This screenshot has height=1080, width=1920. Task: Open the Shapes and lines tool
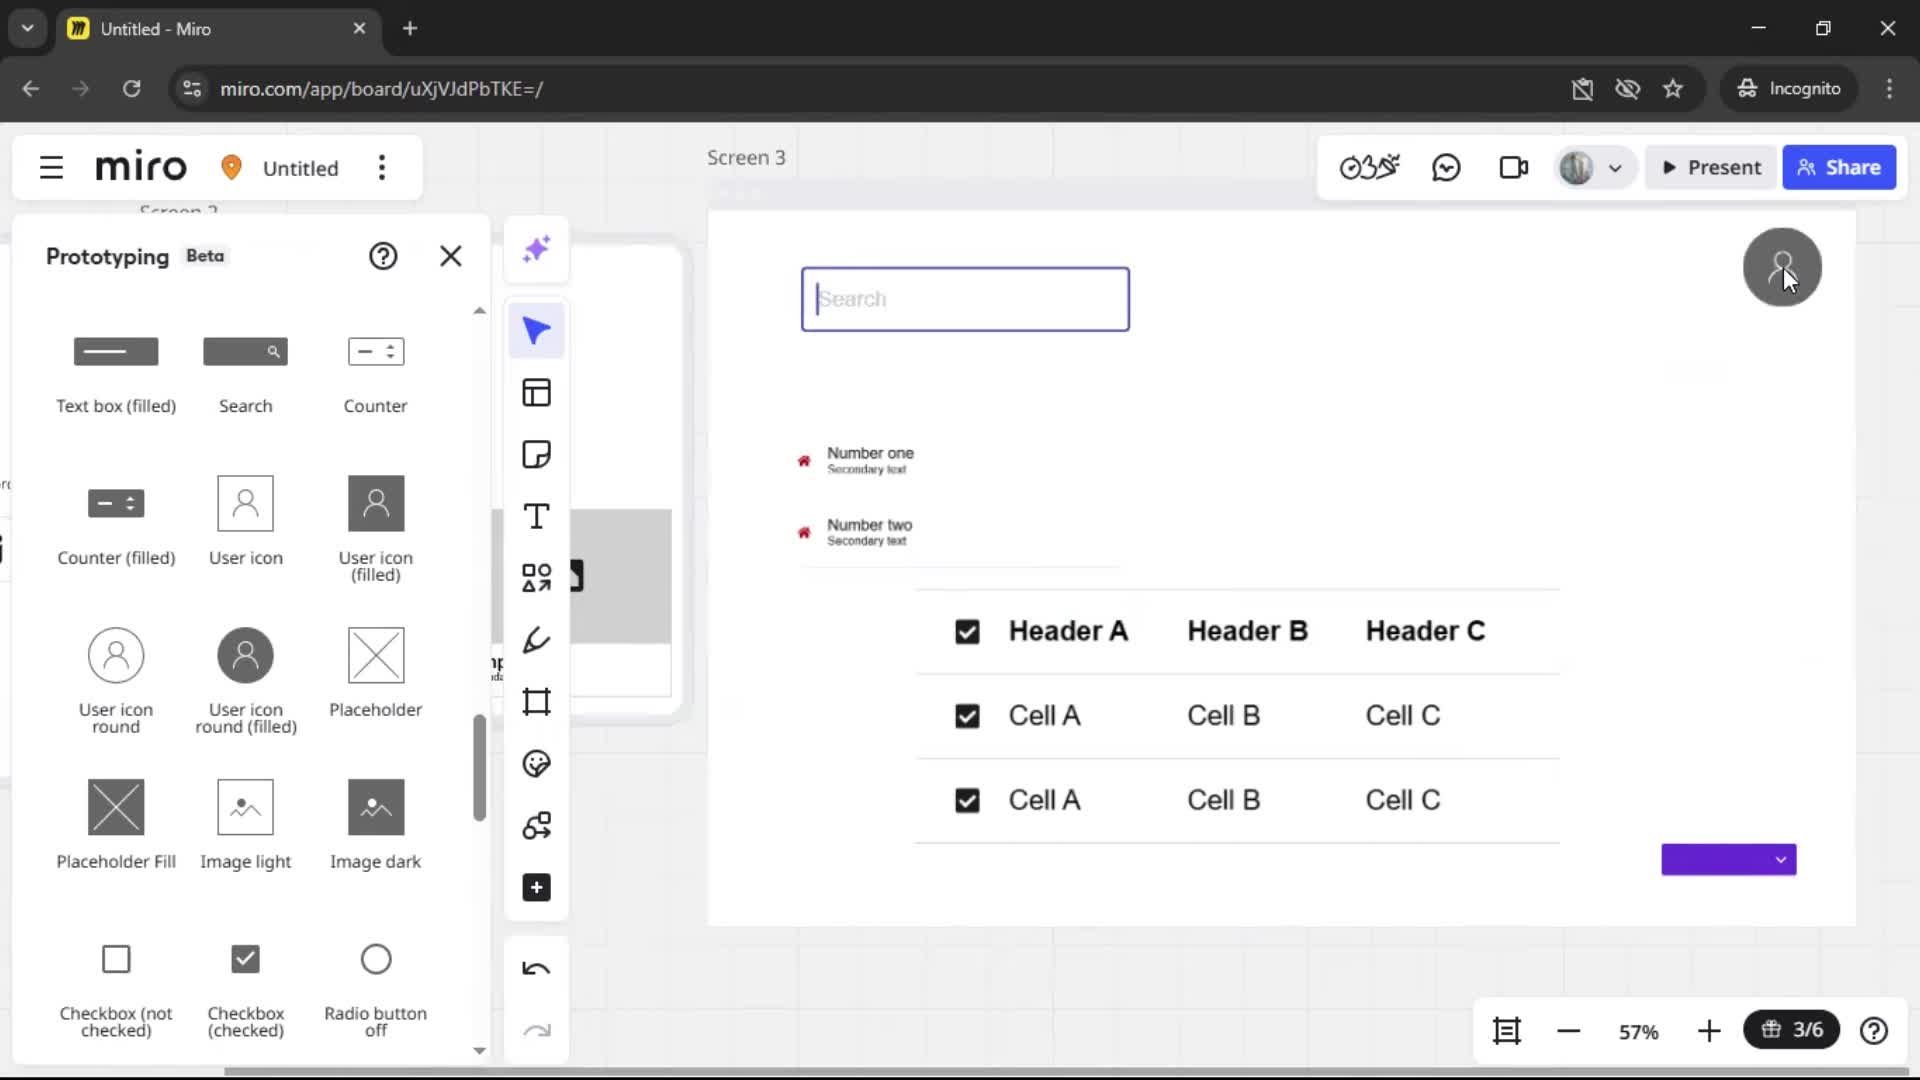(537, 578)
